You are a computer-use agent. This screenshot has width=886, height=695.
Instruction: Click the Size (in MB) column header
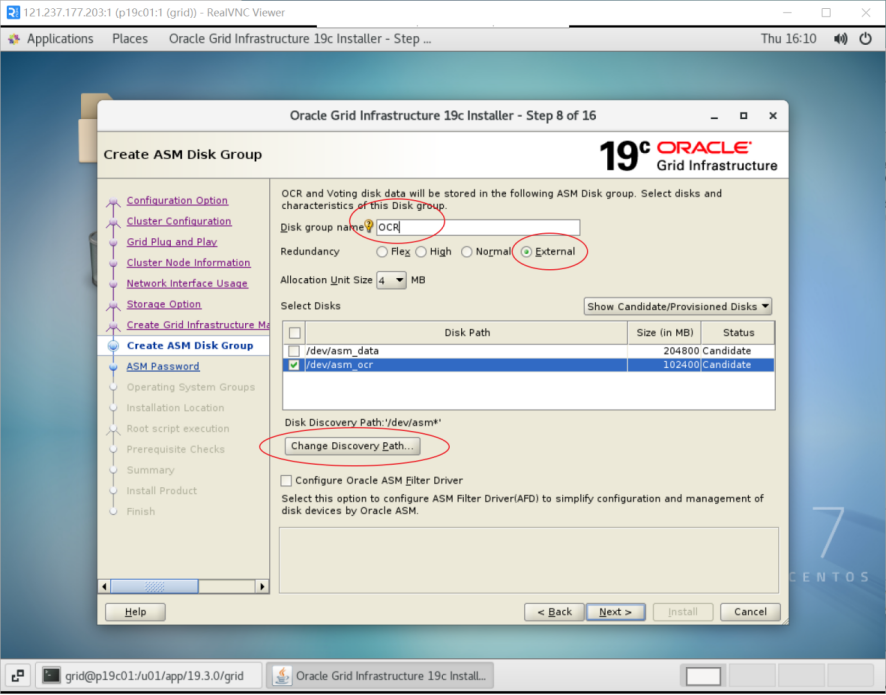[664, 333]
